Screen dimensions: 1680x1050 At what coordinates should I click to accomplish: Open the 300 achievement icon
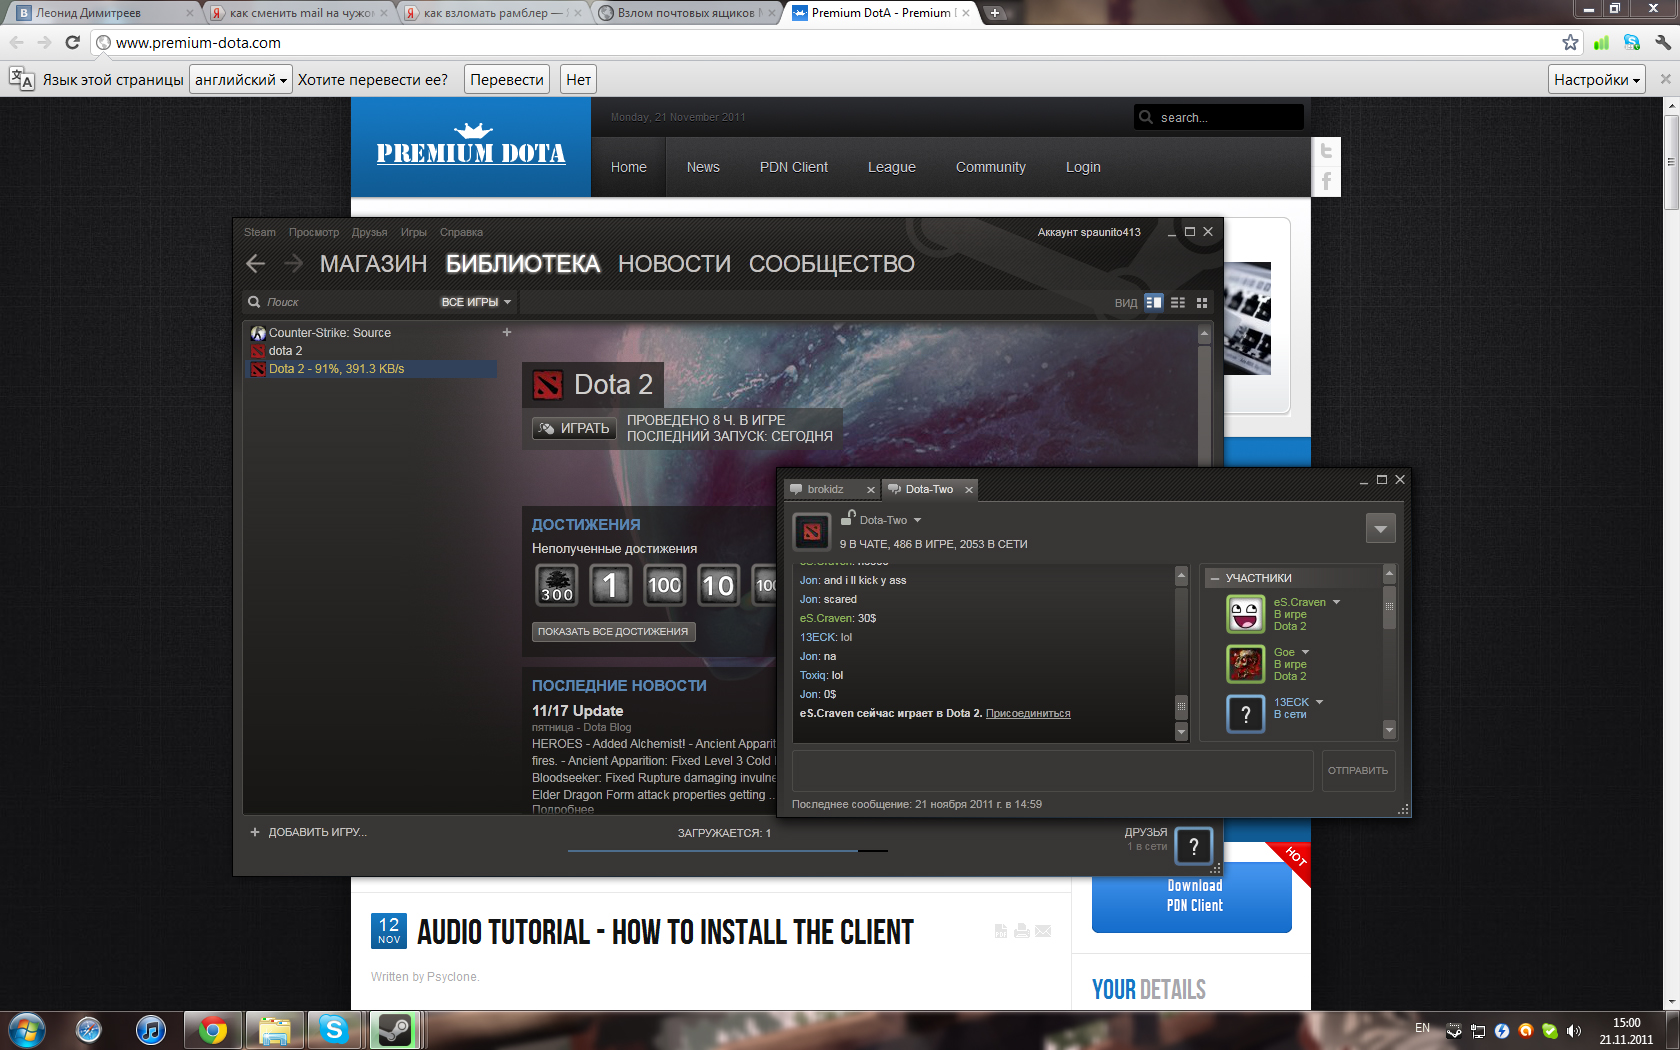tap(557, 585)
